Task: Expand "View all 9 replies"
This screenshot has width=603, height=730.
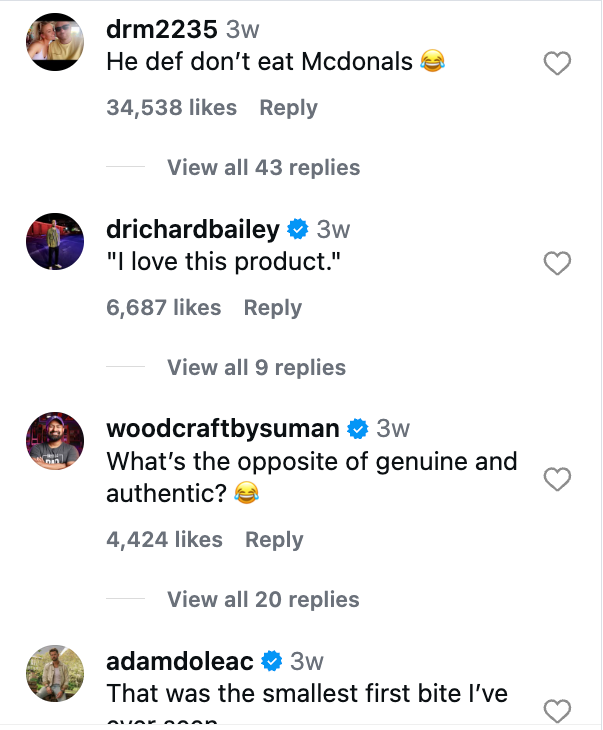Action: (x=256, y=368)
